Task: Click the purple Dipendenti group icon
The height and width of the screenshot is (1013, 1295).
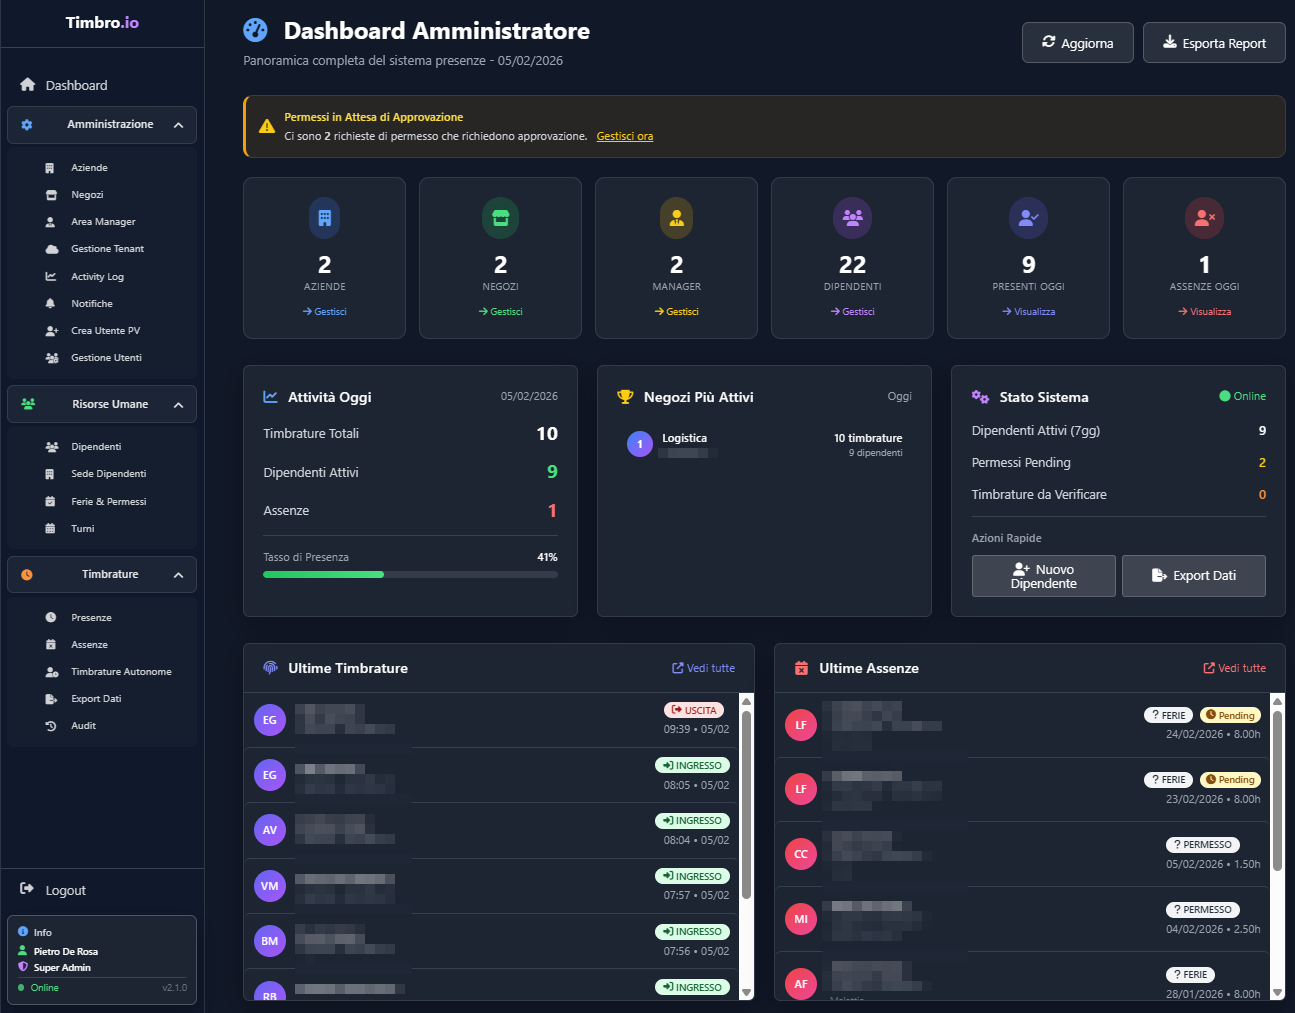Action: pos(852,218)
